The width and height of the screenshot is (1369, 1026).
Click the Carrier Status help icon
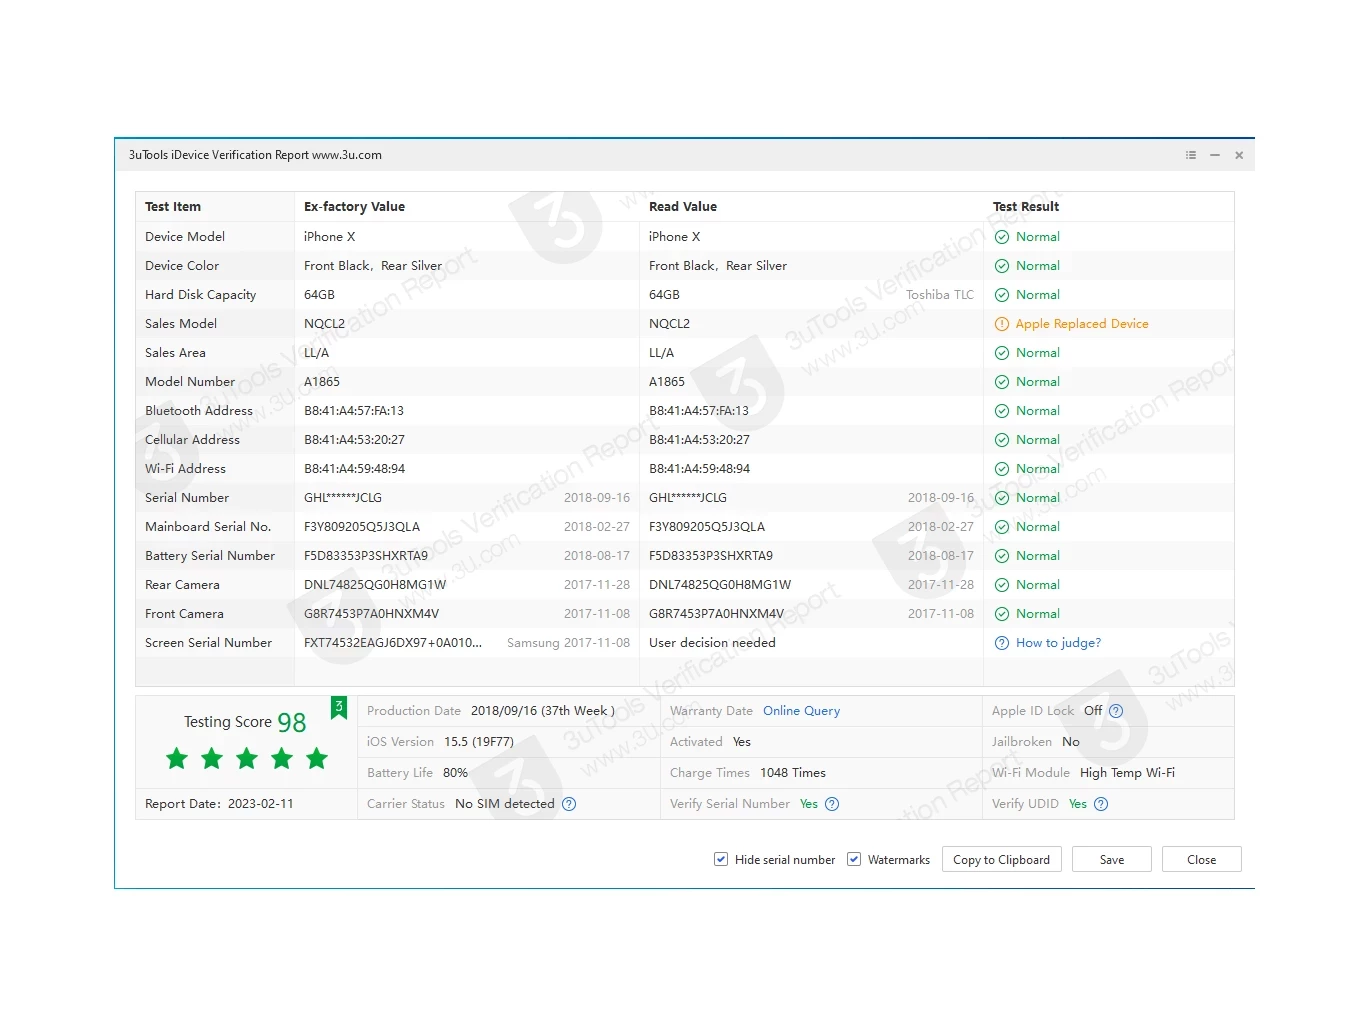click(569, 804)
